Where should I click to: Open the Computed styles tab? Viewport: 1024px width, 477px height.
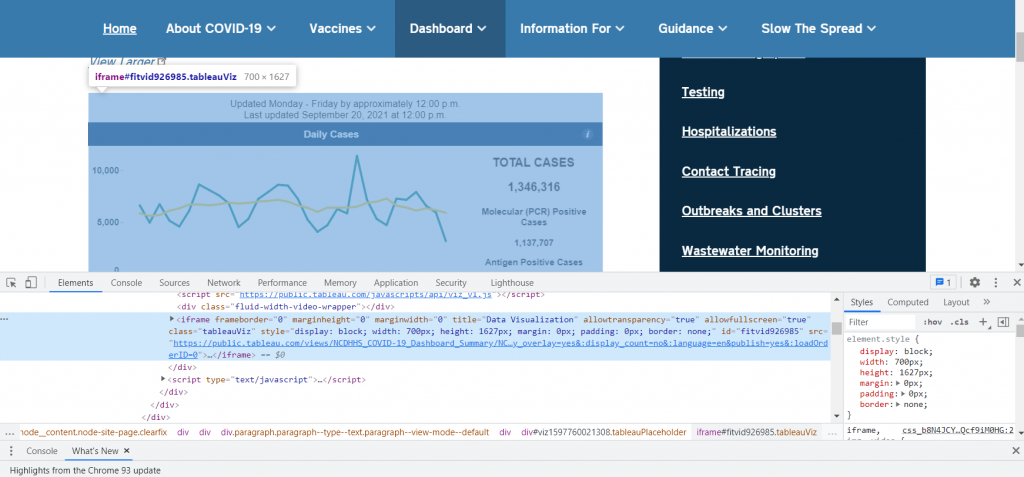click(x=908, y=302)
